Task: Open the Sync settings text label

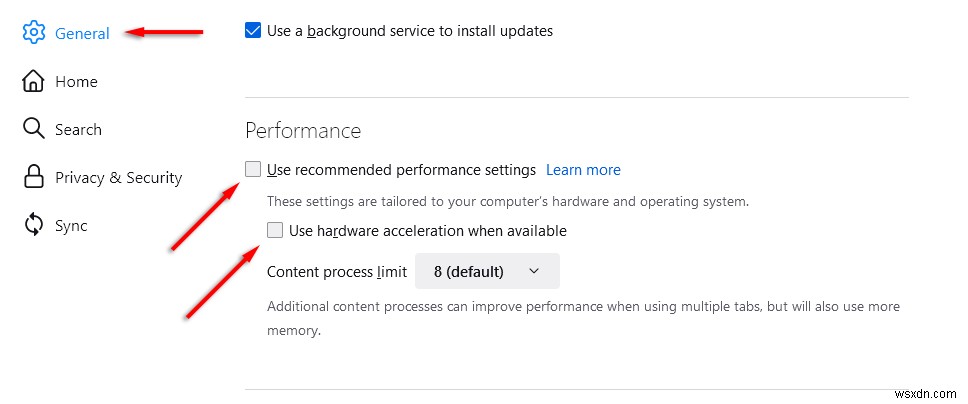Action: click(x=71, y=226)
